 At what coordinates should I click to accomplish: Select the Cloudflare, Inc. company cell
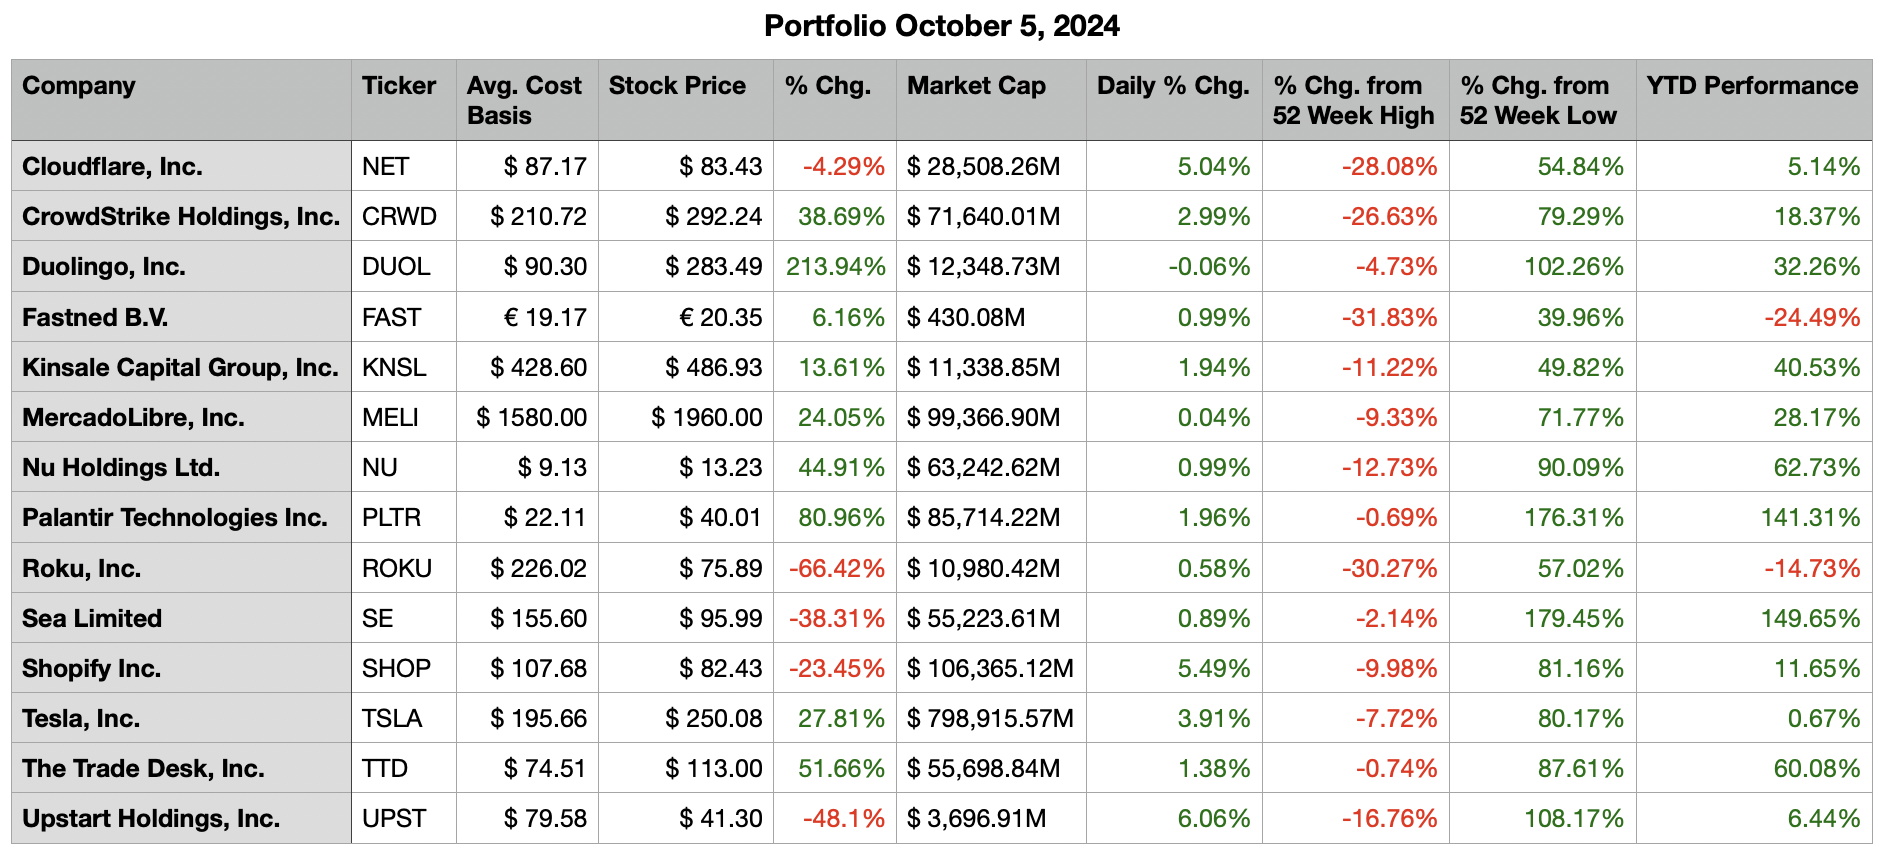(112, 167)
